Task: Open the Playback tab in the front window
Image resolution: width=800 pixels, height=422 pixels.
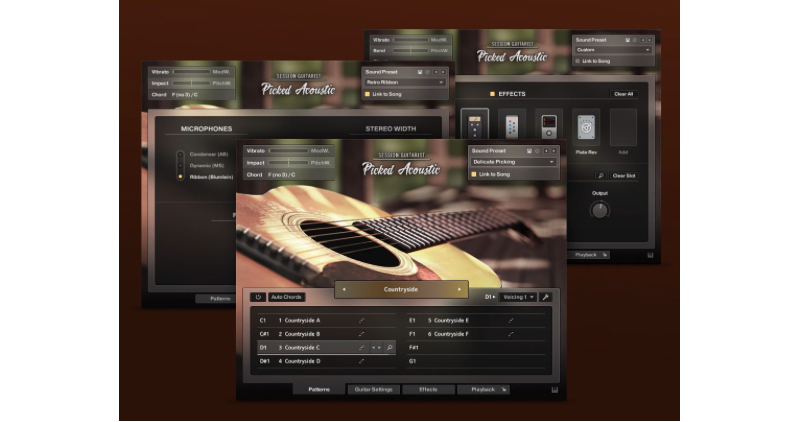Action: pos(483,389)
